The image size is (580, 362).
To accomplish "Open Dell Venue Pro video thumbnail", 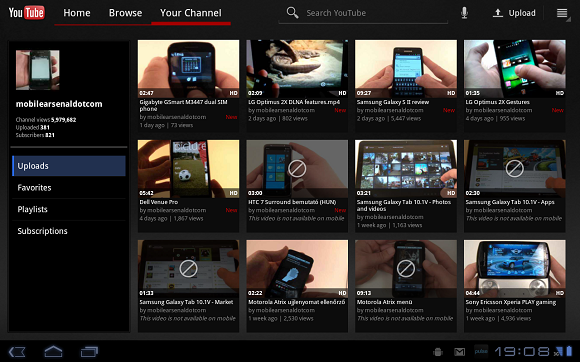I will 188,169.
